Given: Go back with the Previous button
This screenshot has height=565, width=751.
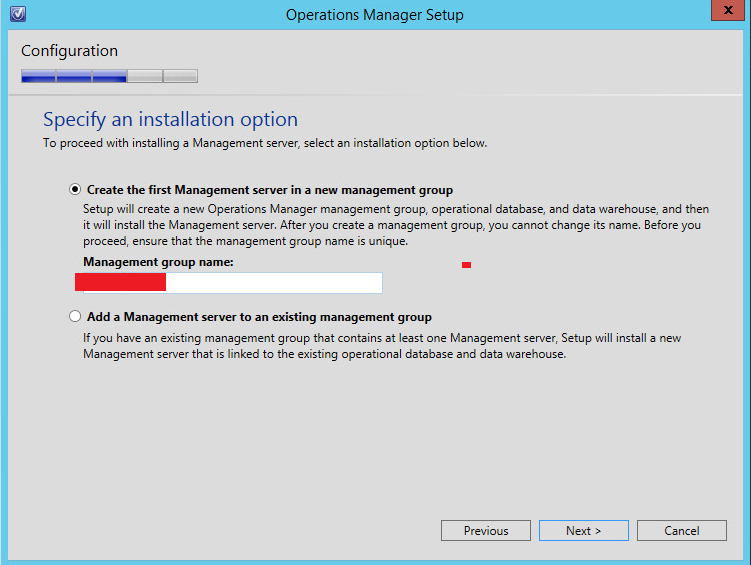Looking at the screenshot, I should tap(486, 531).
